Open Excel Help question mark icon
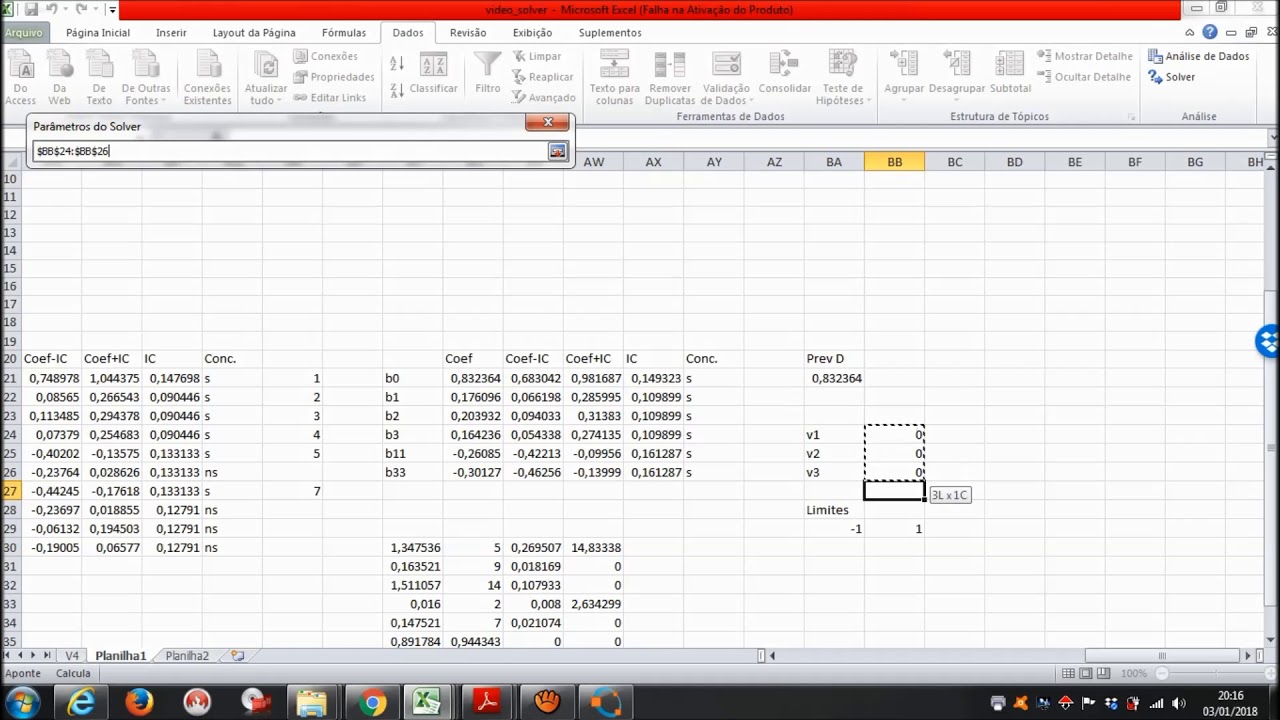The height and width of the screenshot is (720, 1280). pyautogui.click(x=1210, y=32)
